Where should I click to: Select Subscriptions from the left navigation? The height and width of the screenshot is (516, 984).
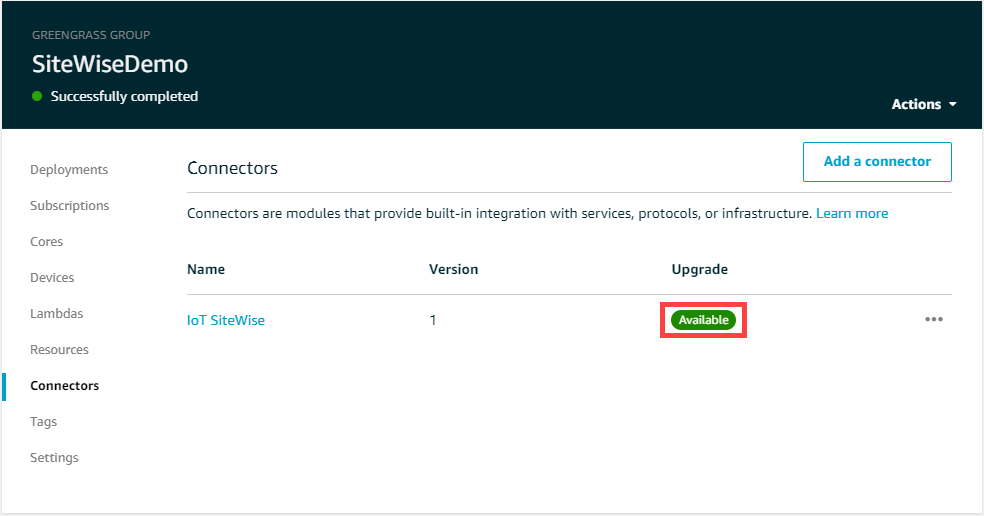coord(70,205)
